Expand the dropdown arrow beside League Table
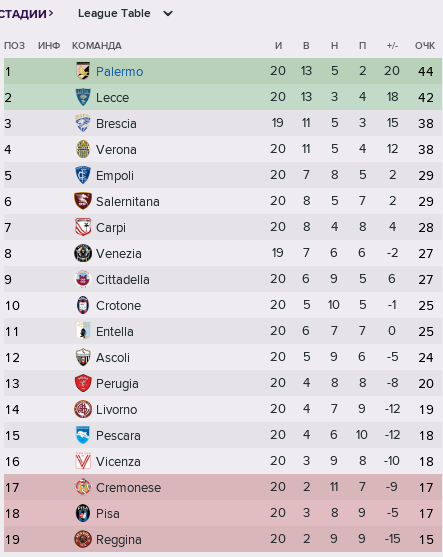Image resolution: width=443 pixels, height=557 pixels. [168, 14]
